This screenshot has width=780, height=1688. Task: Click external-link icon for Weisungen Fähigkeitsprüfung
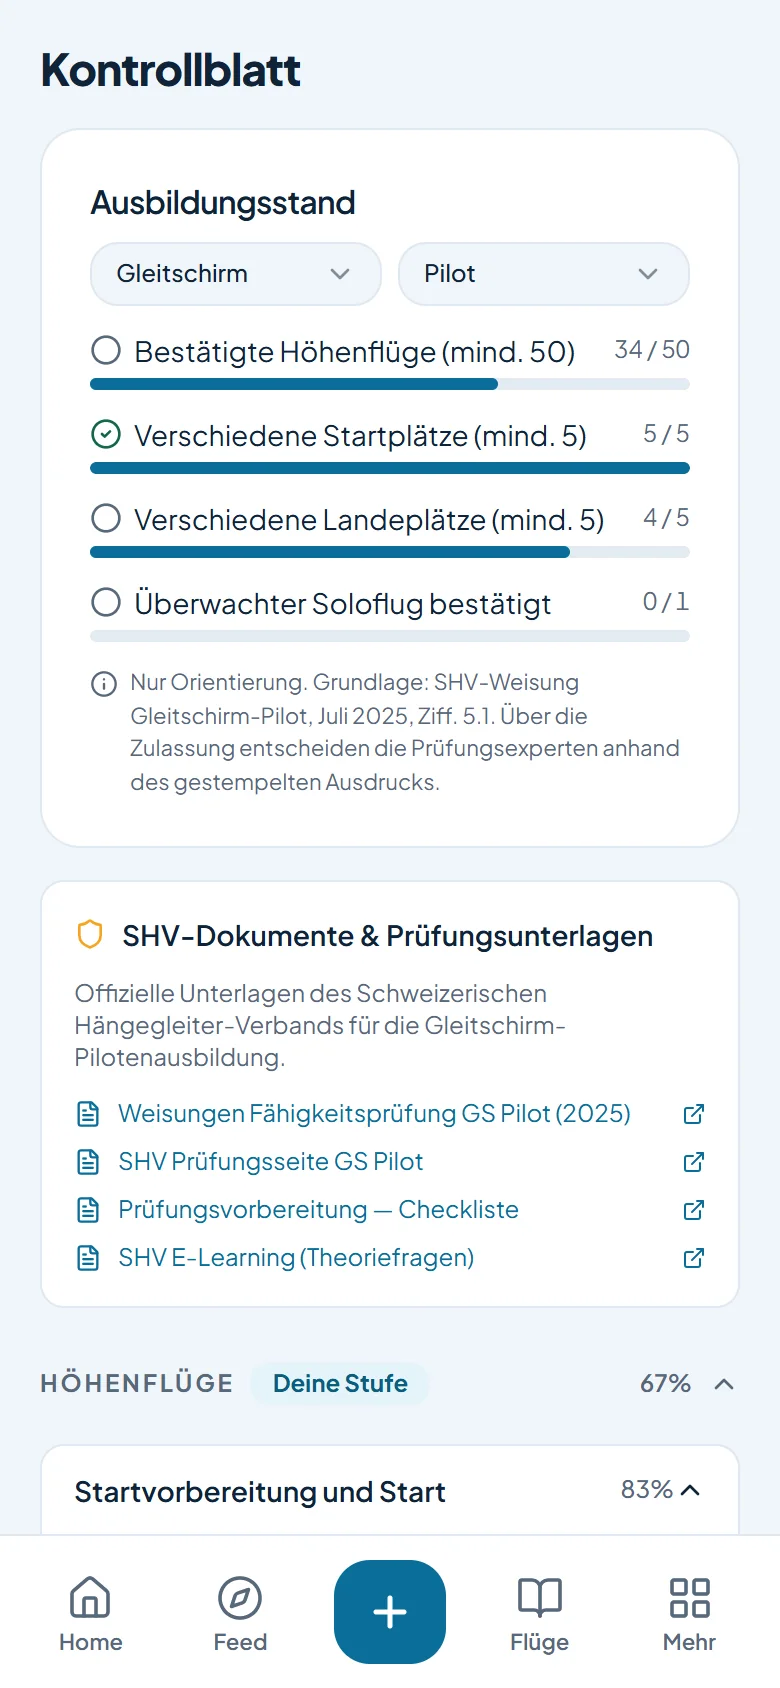694,1114
